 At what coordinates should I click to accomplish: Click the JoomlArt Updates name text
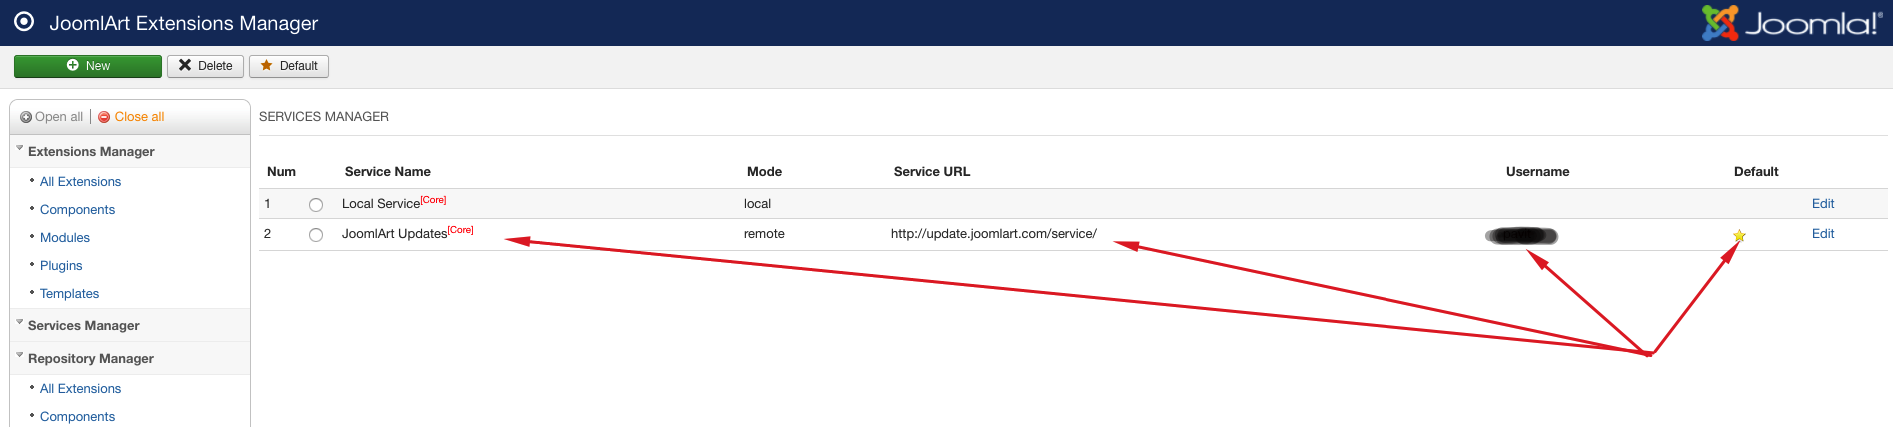(394, 233)
